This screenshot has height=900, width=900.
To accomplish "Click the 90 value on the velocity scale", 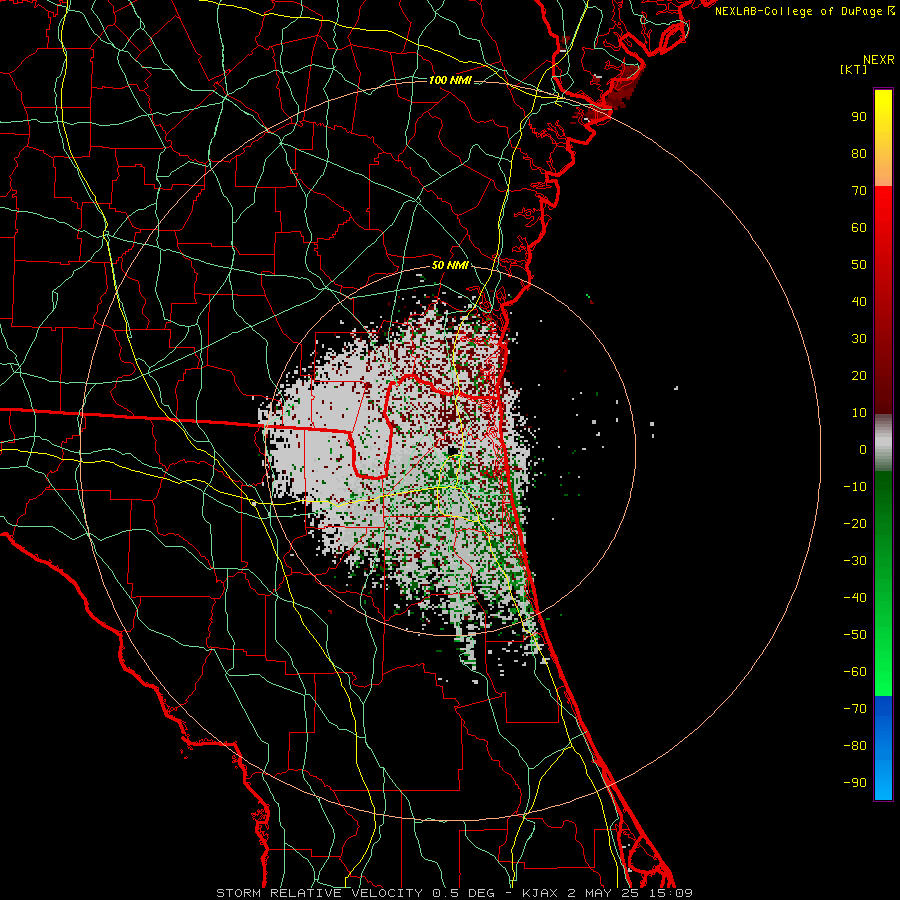I will click(859, 117).
